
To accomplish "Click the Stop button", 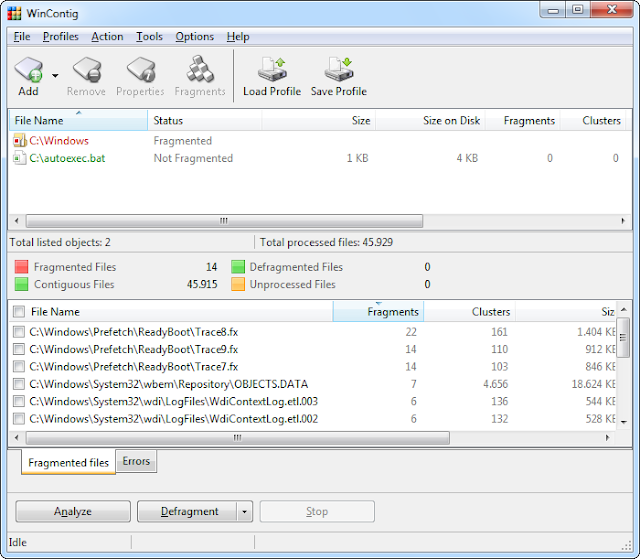I will [317, 511].
